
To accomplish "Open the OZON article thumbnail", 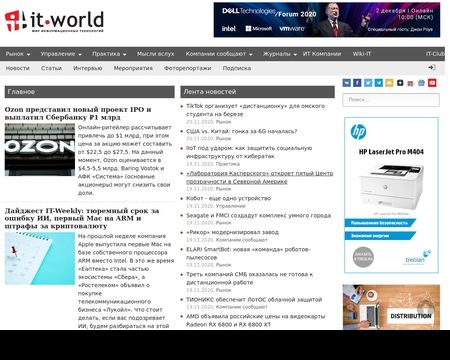I will 40,150.
